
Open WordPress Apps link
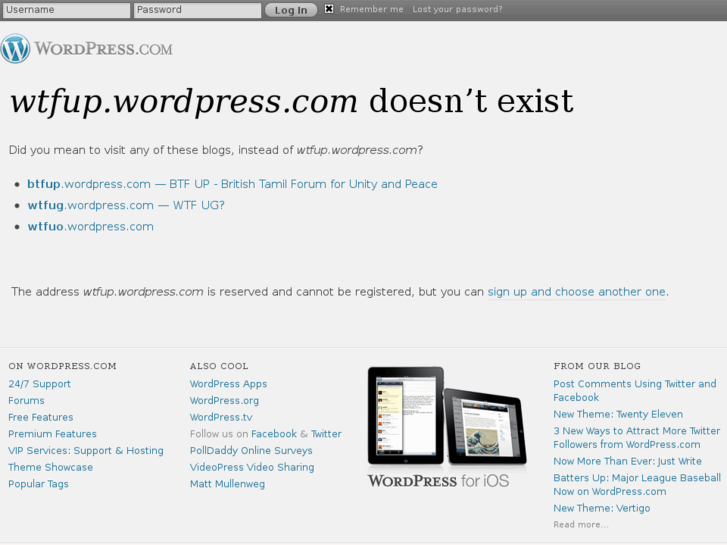click(229, 384)
